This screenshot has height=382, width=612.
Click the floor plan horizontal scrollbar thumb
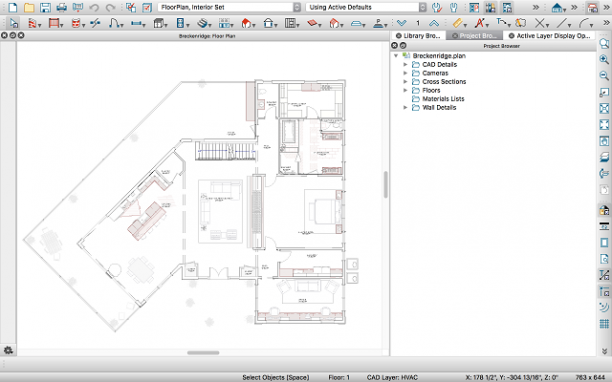pos(203,353)
